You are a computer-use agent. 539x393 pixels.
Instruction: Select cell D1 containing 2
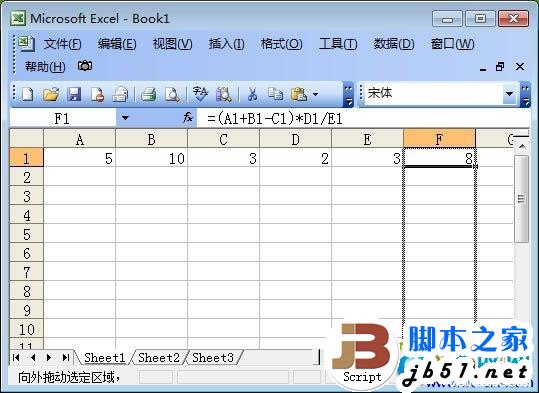pos(296,158)
